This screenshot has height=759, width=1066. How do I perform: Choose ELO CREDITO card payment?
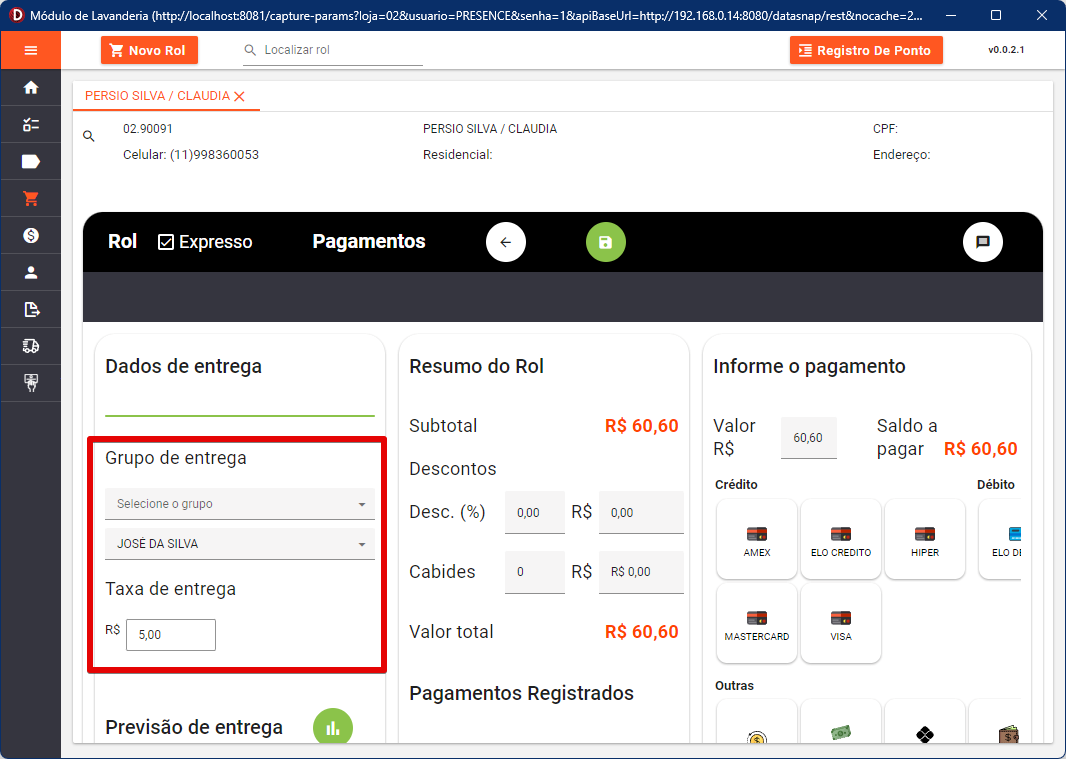[x=841, y=539]
